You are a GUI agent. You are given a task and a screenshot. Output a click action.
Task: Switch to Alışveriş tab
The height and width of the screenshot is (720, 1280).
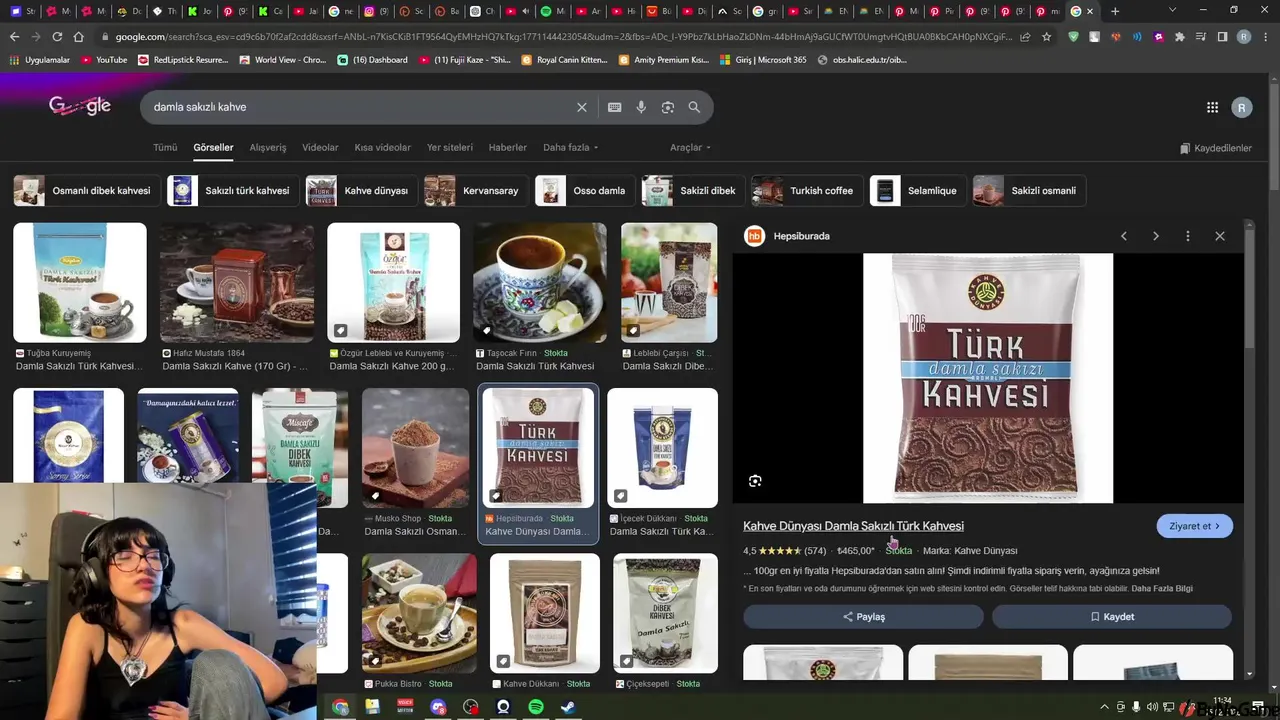(268, 147)
